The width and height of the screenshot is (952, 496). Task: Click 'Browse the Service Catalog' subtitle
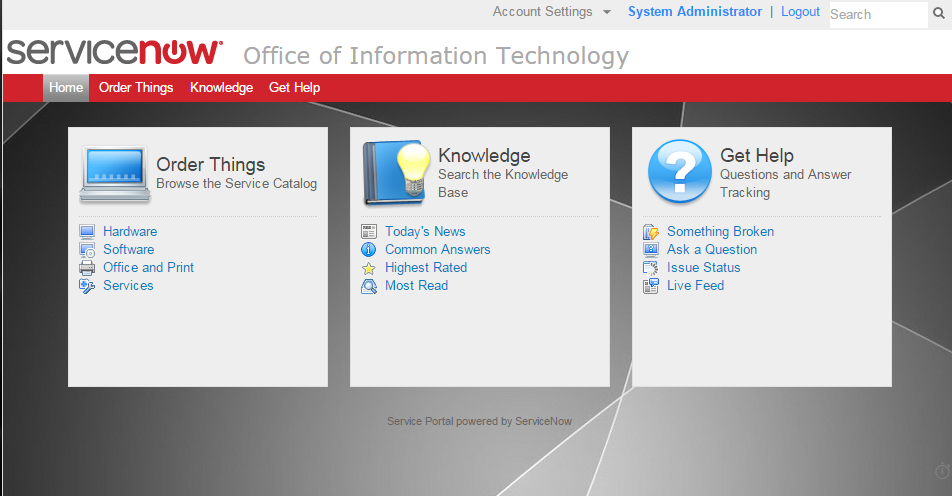point(236,183)
